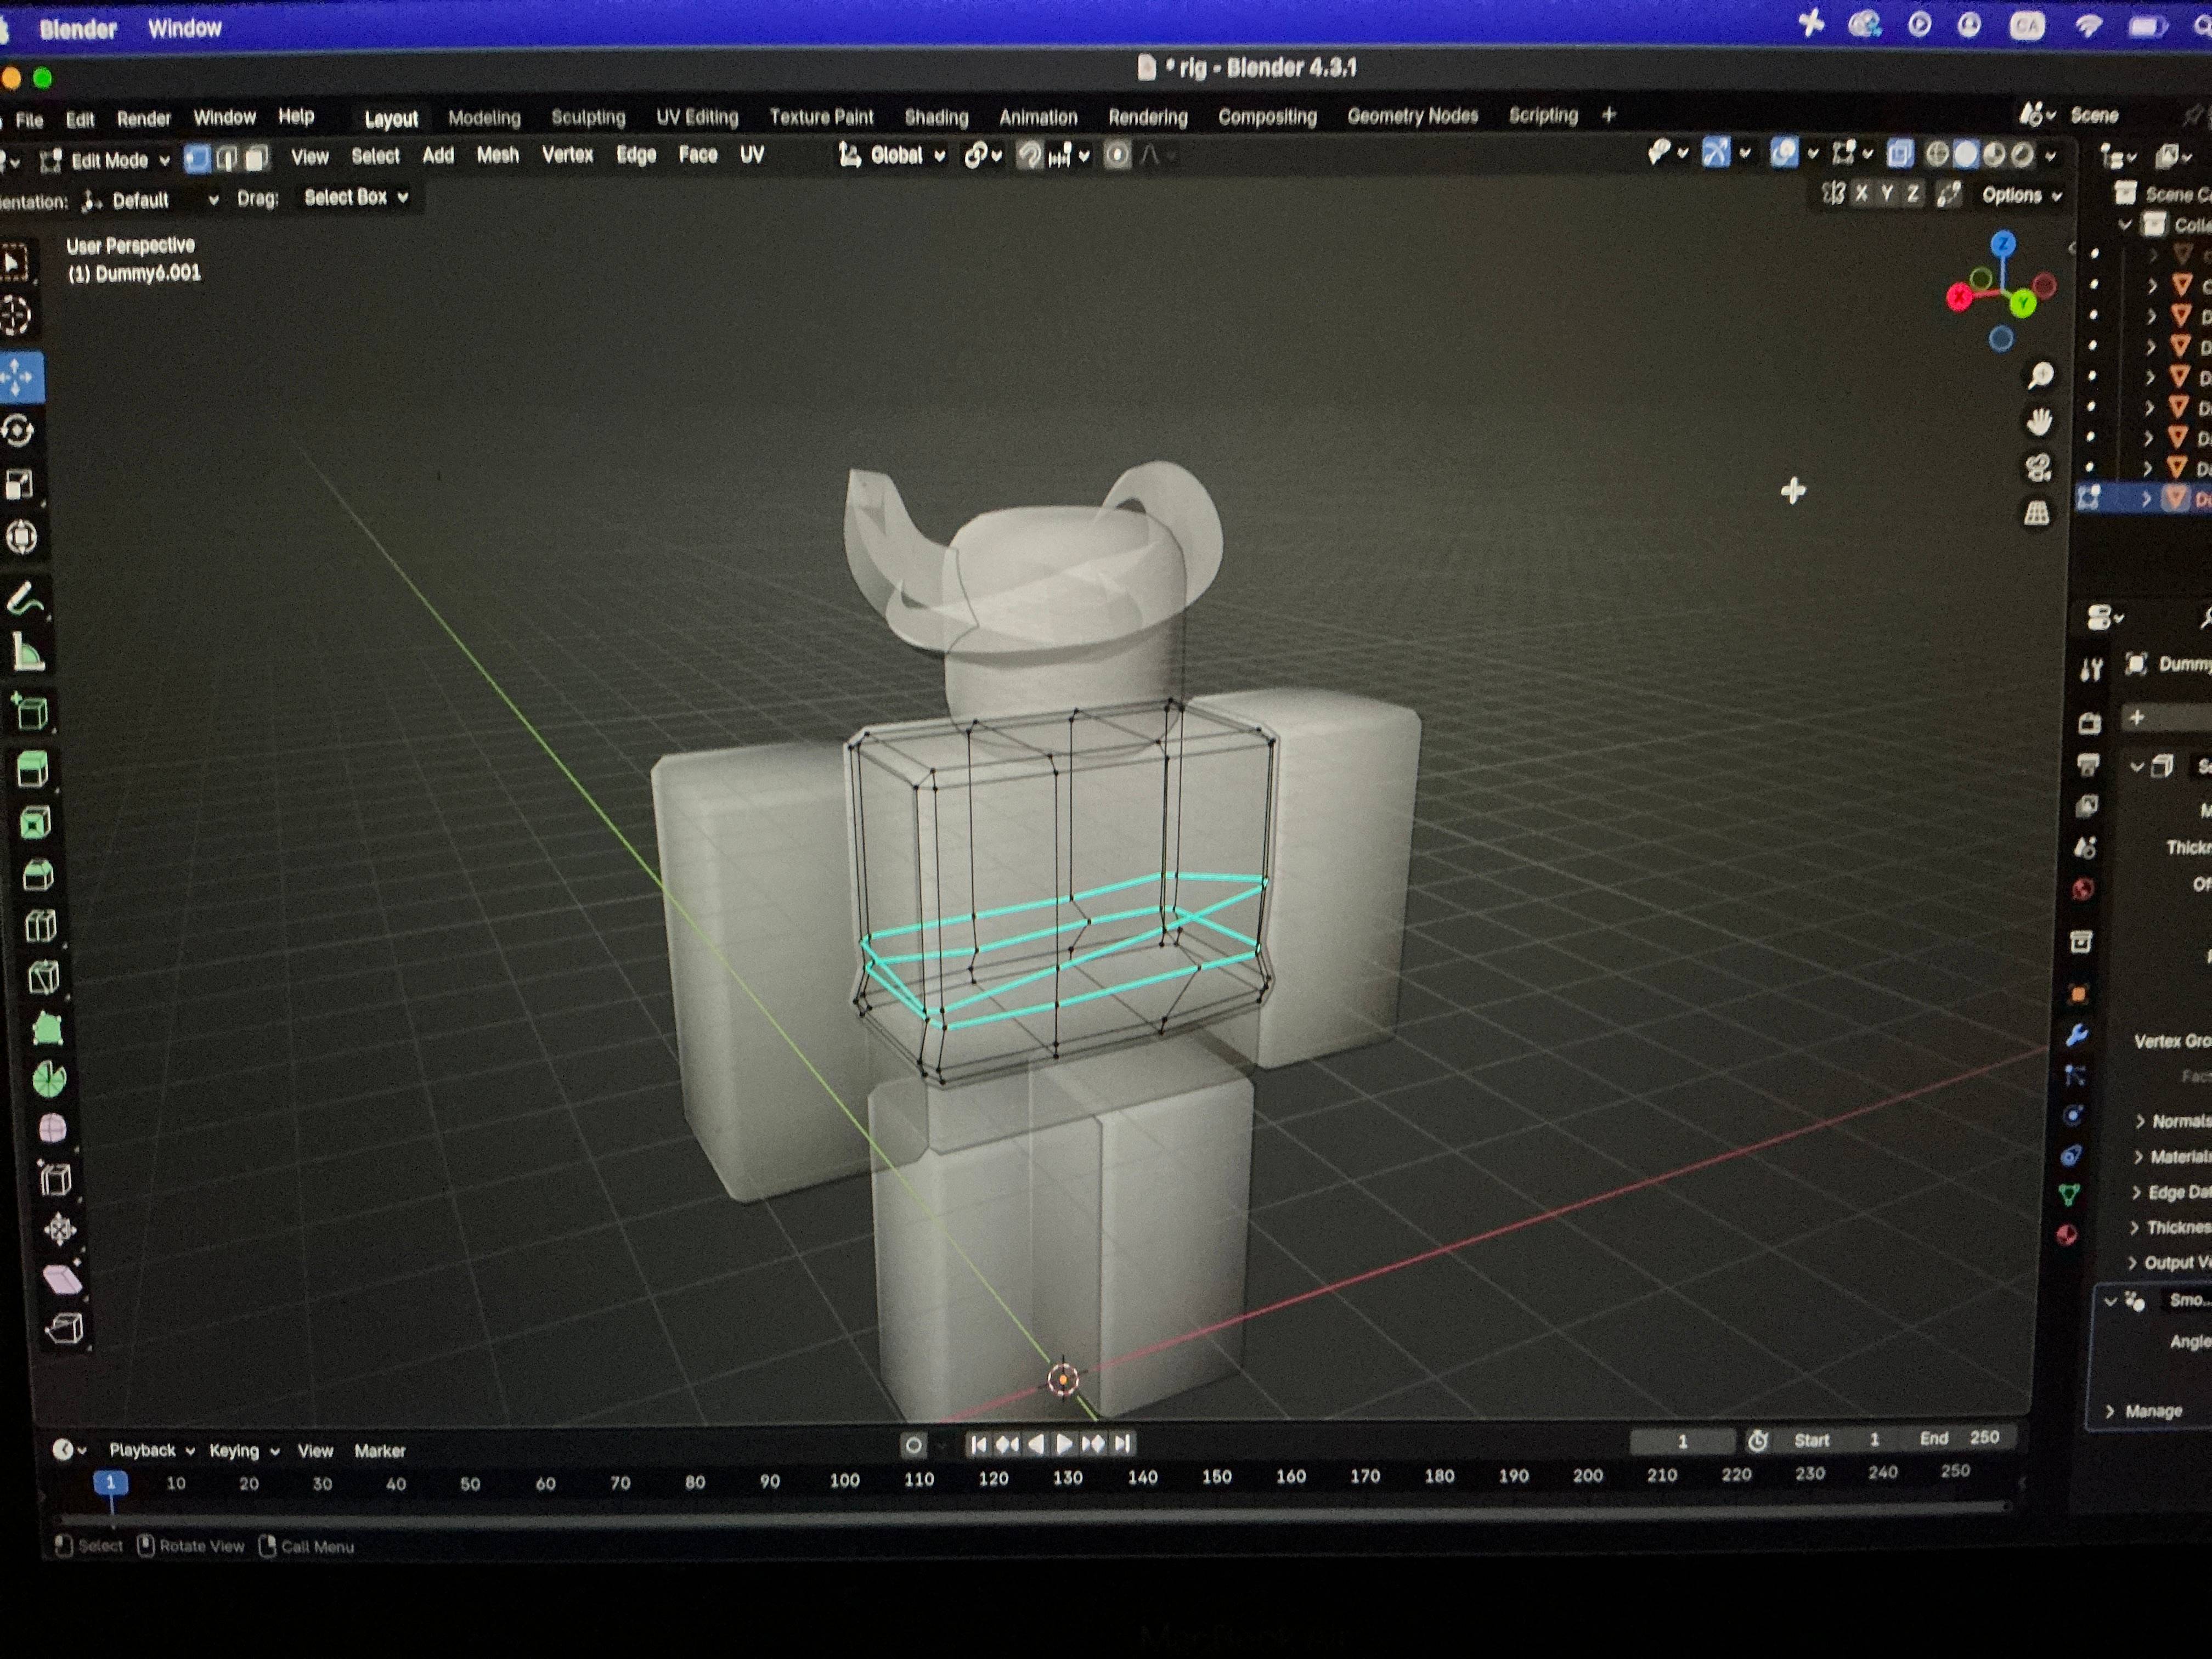Toggle camera view icon in viewport
2212x1659 pixels.
(x=2038, y=467)
